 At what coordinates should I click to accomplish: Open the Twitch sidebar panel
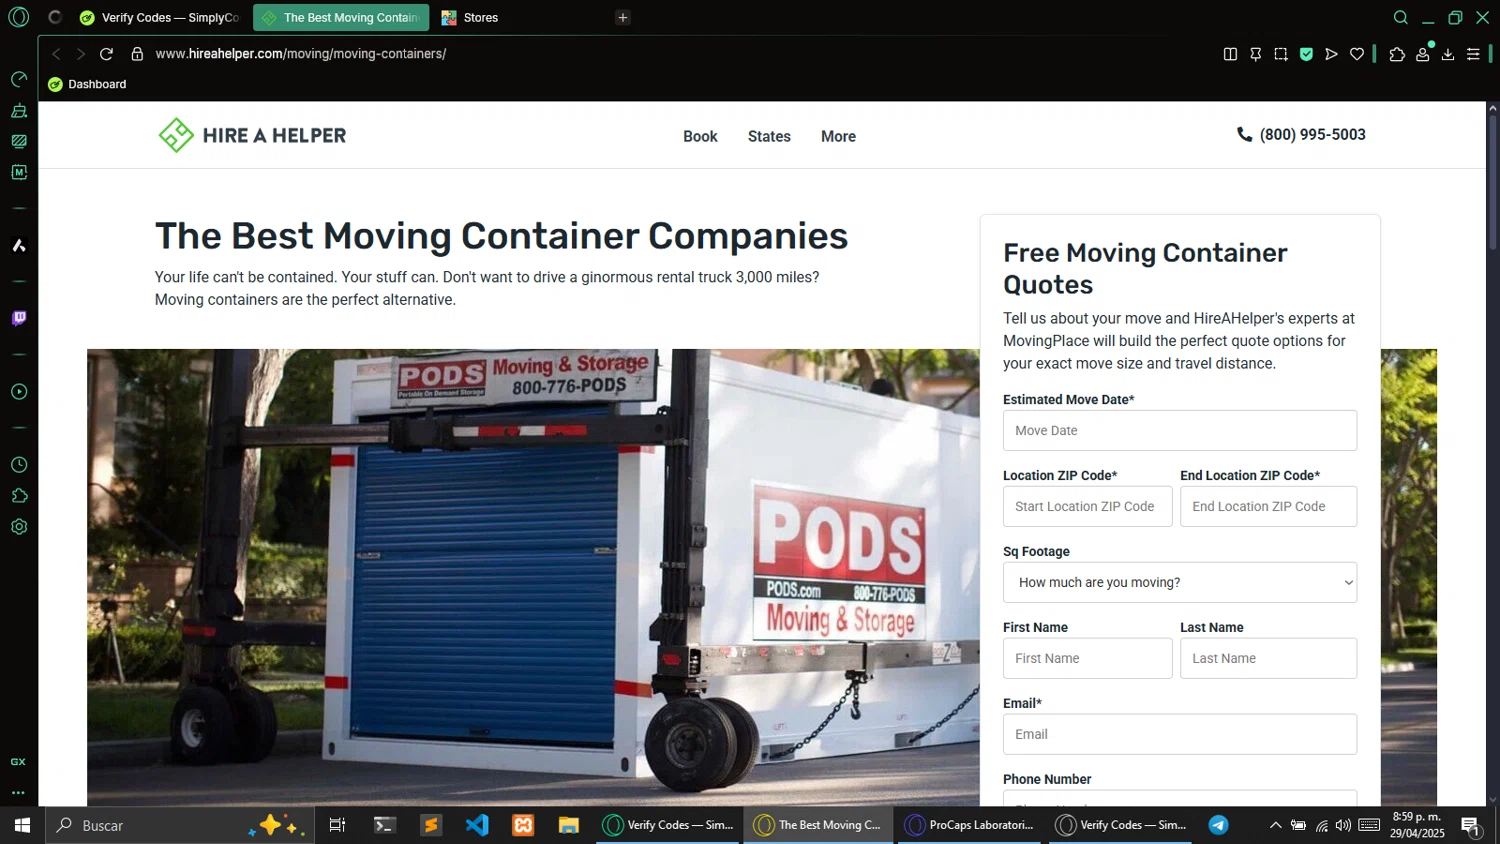18,318
